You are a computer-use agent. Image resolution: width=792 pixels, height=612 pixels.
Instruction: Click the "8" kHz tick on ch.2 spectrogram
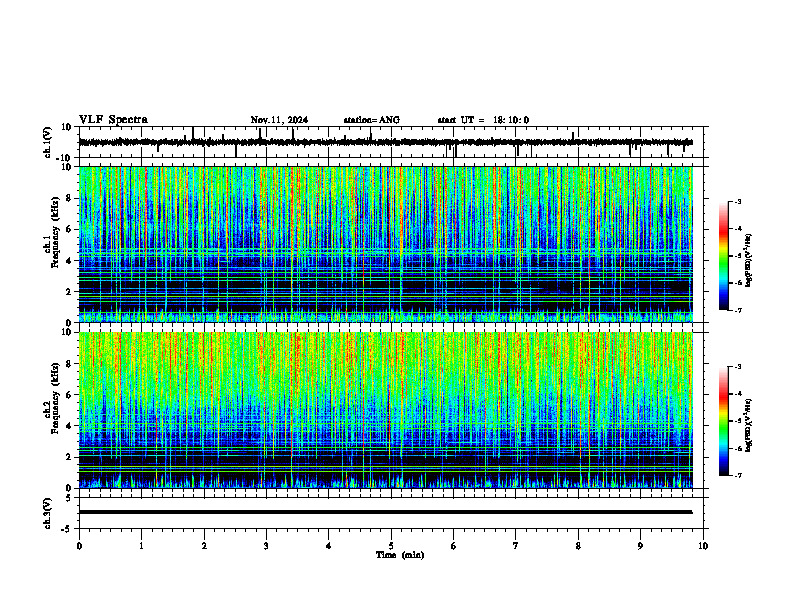(70, 364)
